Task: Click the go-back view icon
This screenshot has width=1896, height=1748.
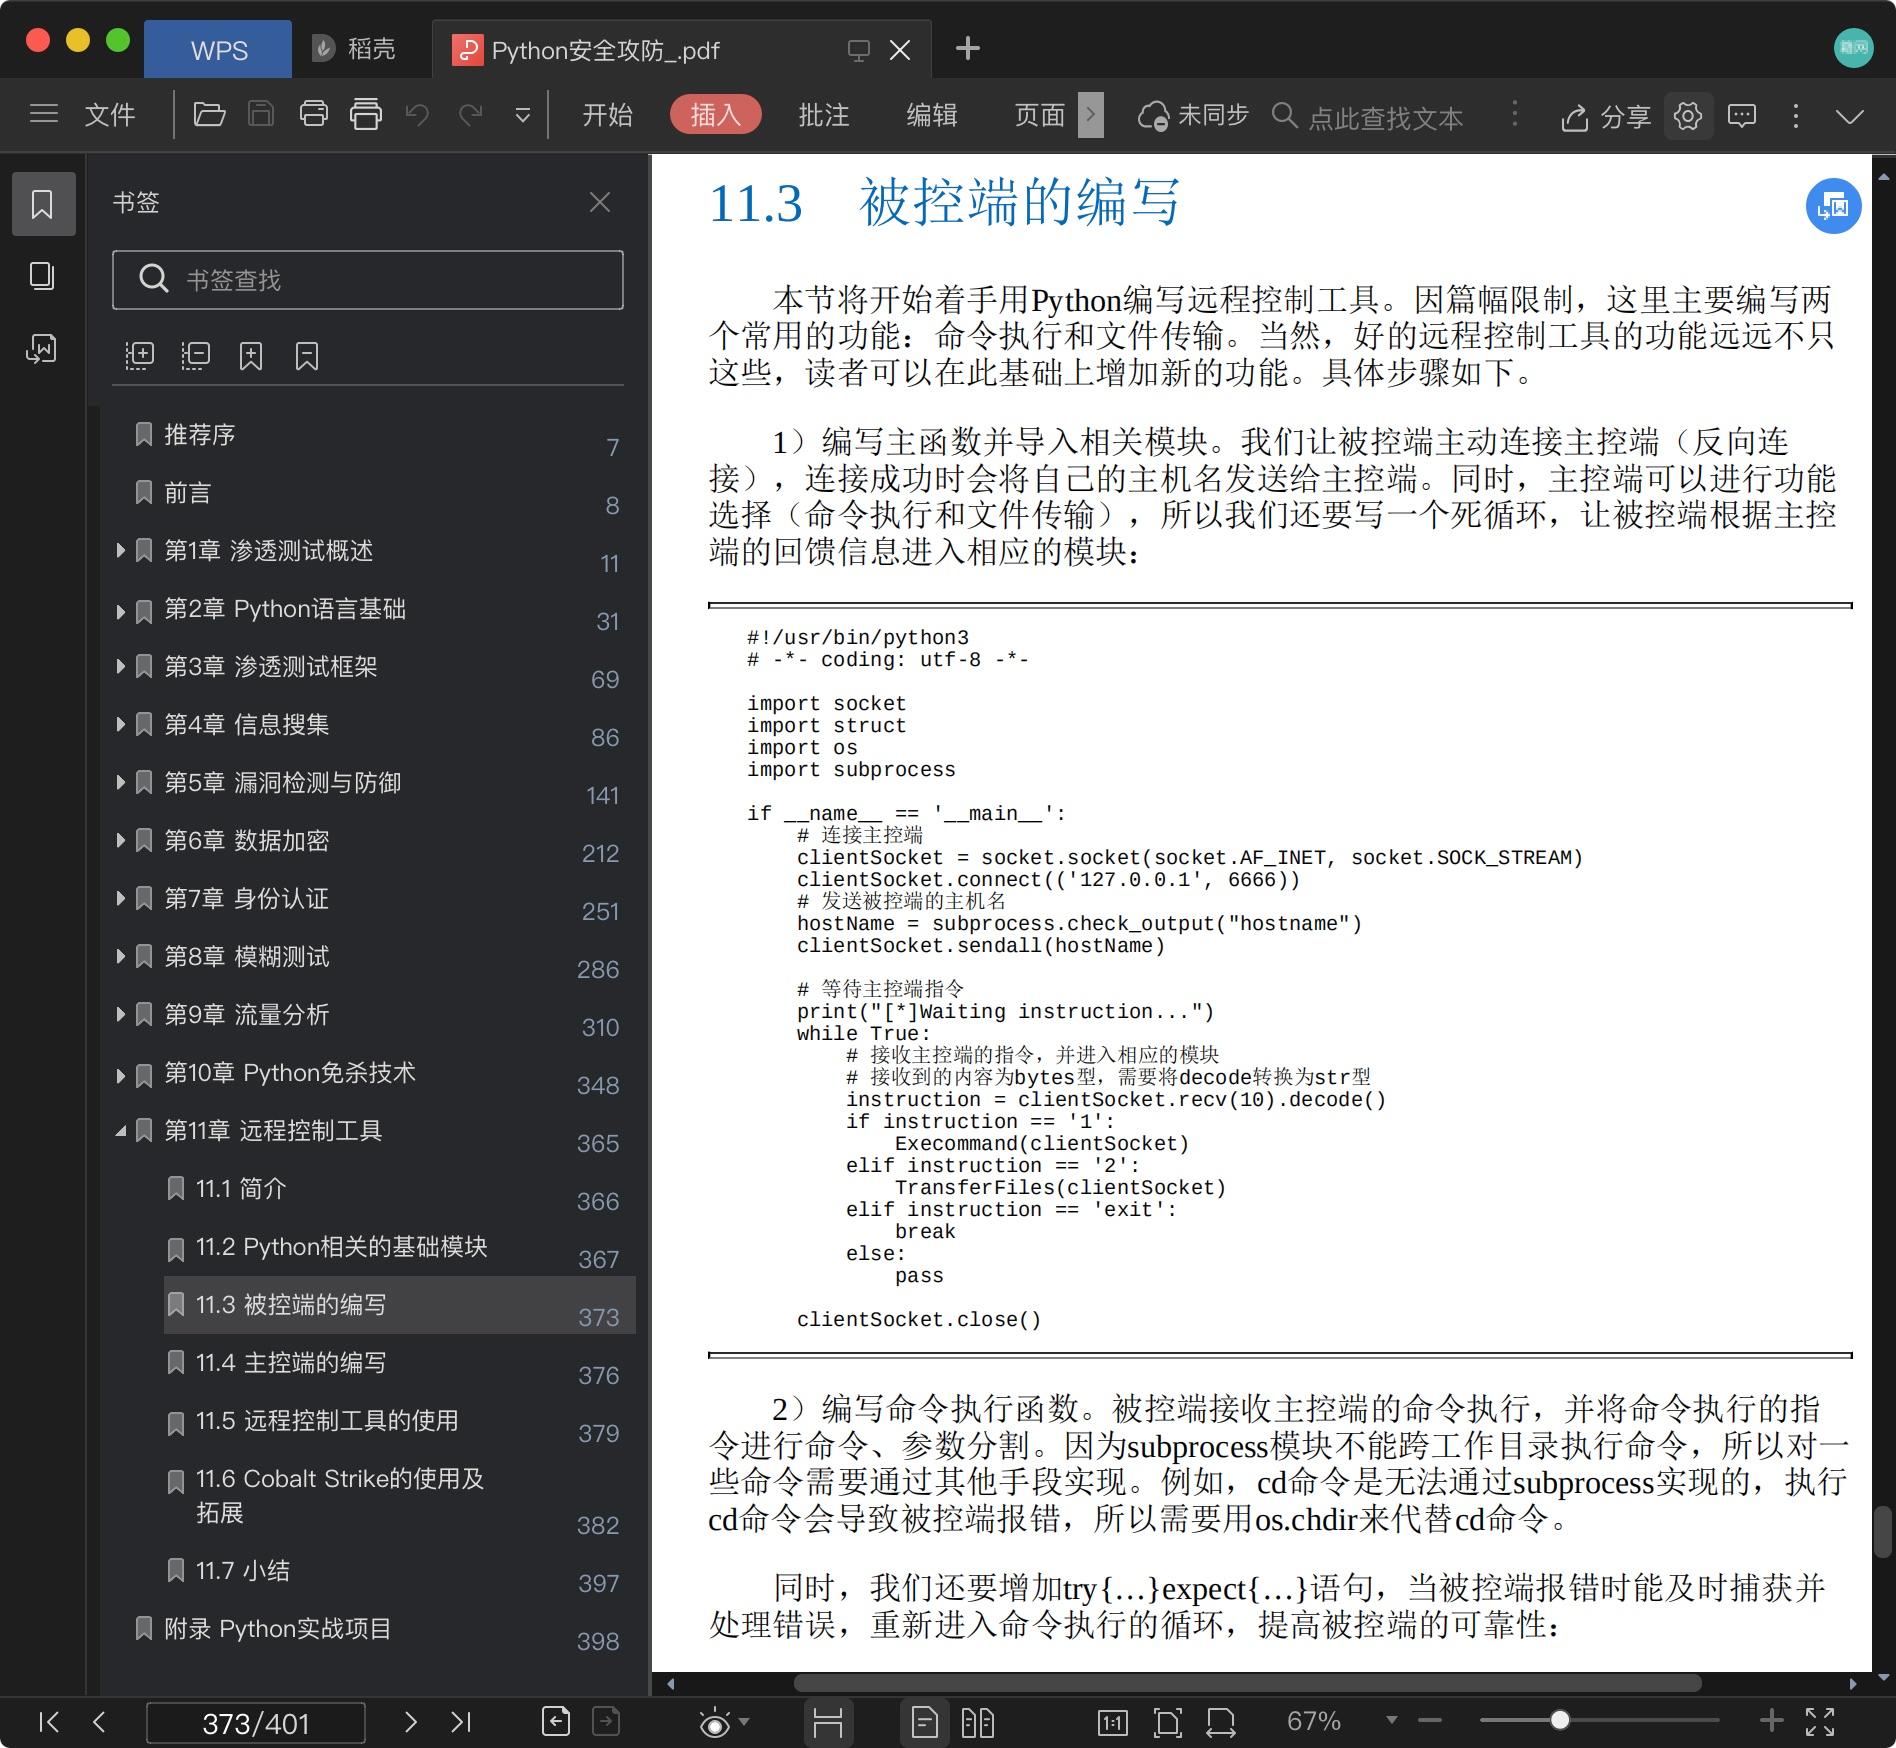Action: 556,1721
